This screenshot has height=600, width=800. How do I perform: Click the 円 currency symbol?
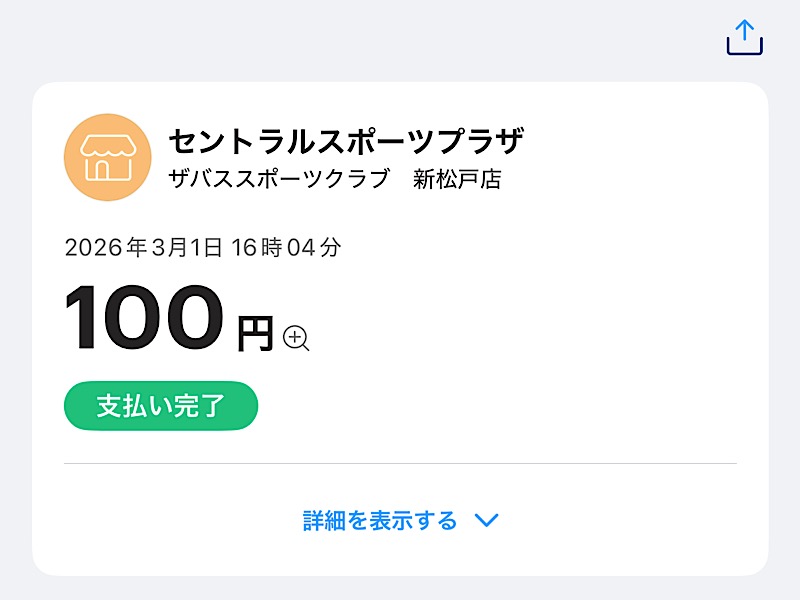coord(255,334)
